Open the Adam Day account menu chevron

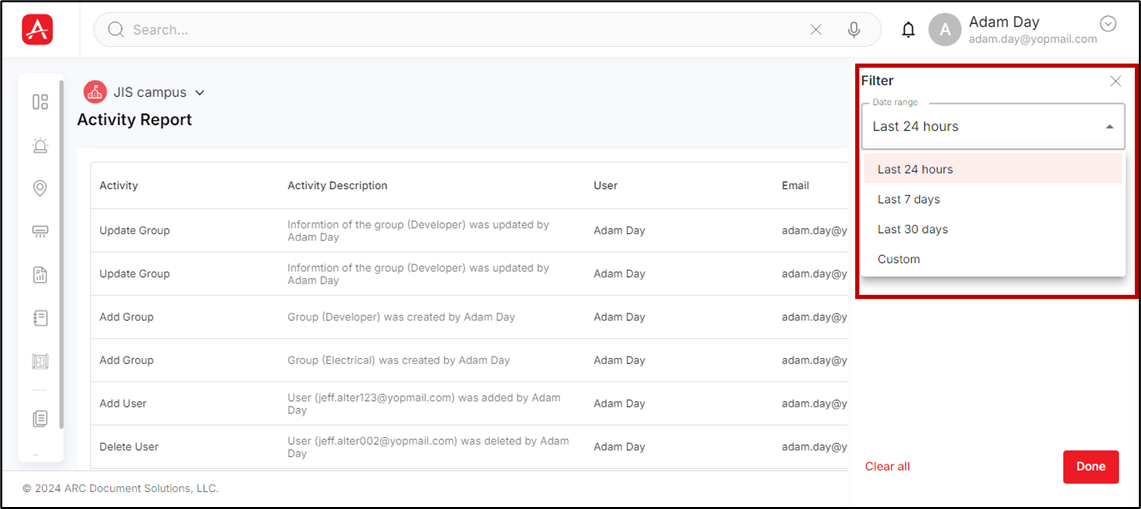pos(1107,24)
